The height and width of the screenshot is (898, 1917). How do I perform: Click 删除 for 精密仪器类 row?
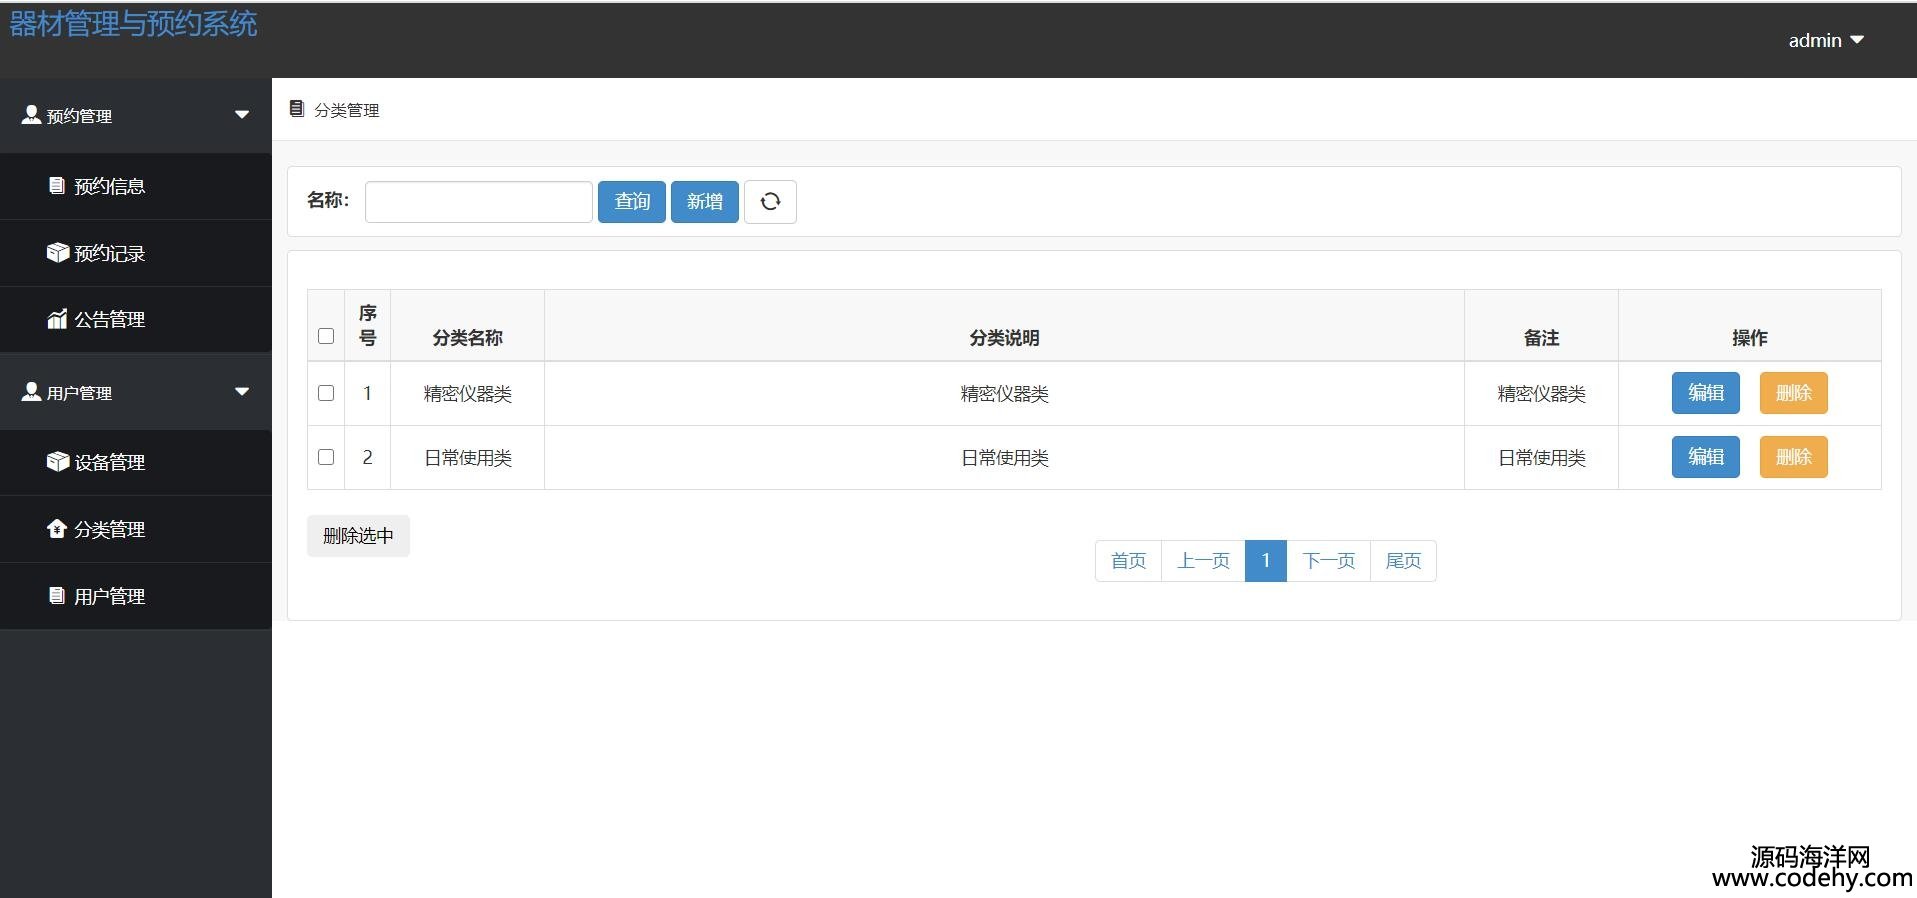1794,393
